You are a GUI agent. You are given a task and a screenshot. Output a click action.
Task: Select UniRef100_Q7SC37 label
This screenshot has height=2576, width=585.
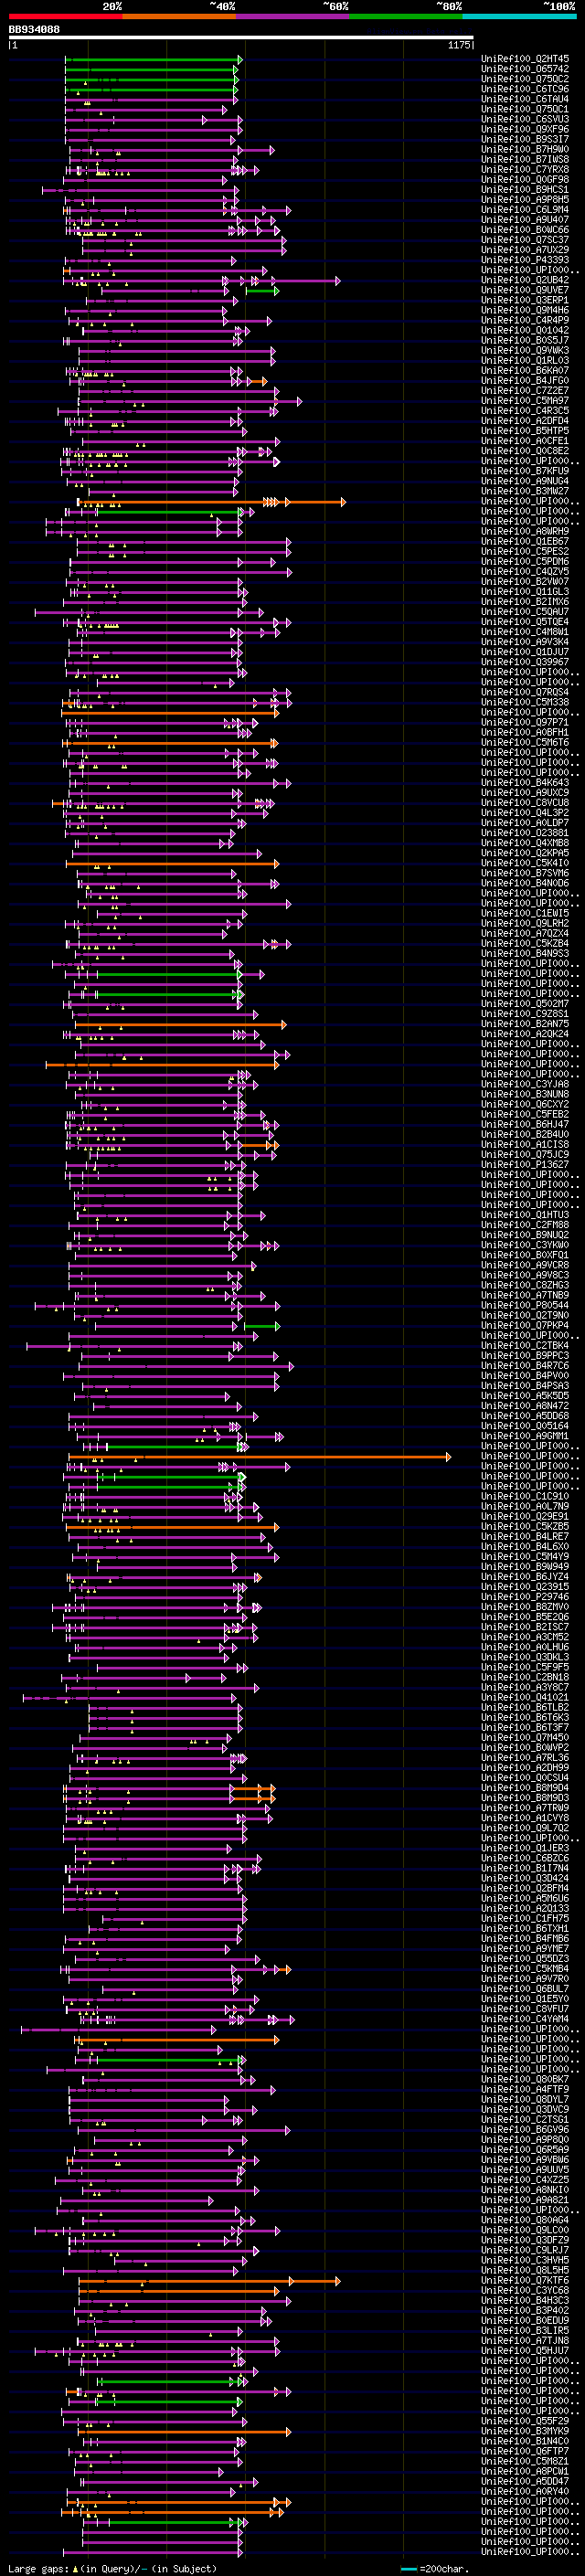525,240
